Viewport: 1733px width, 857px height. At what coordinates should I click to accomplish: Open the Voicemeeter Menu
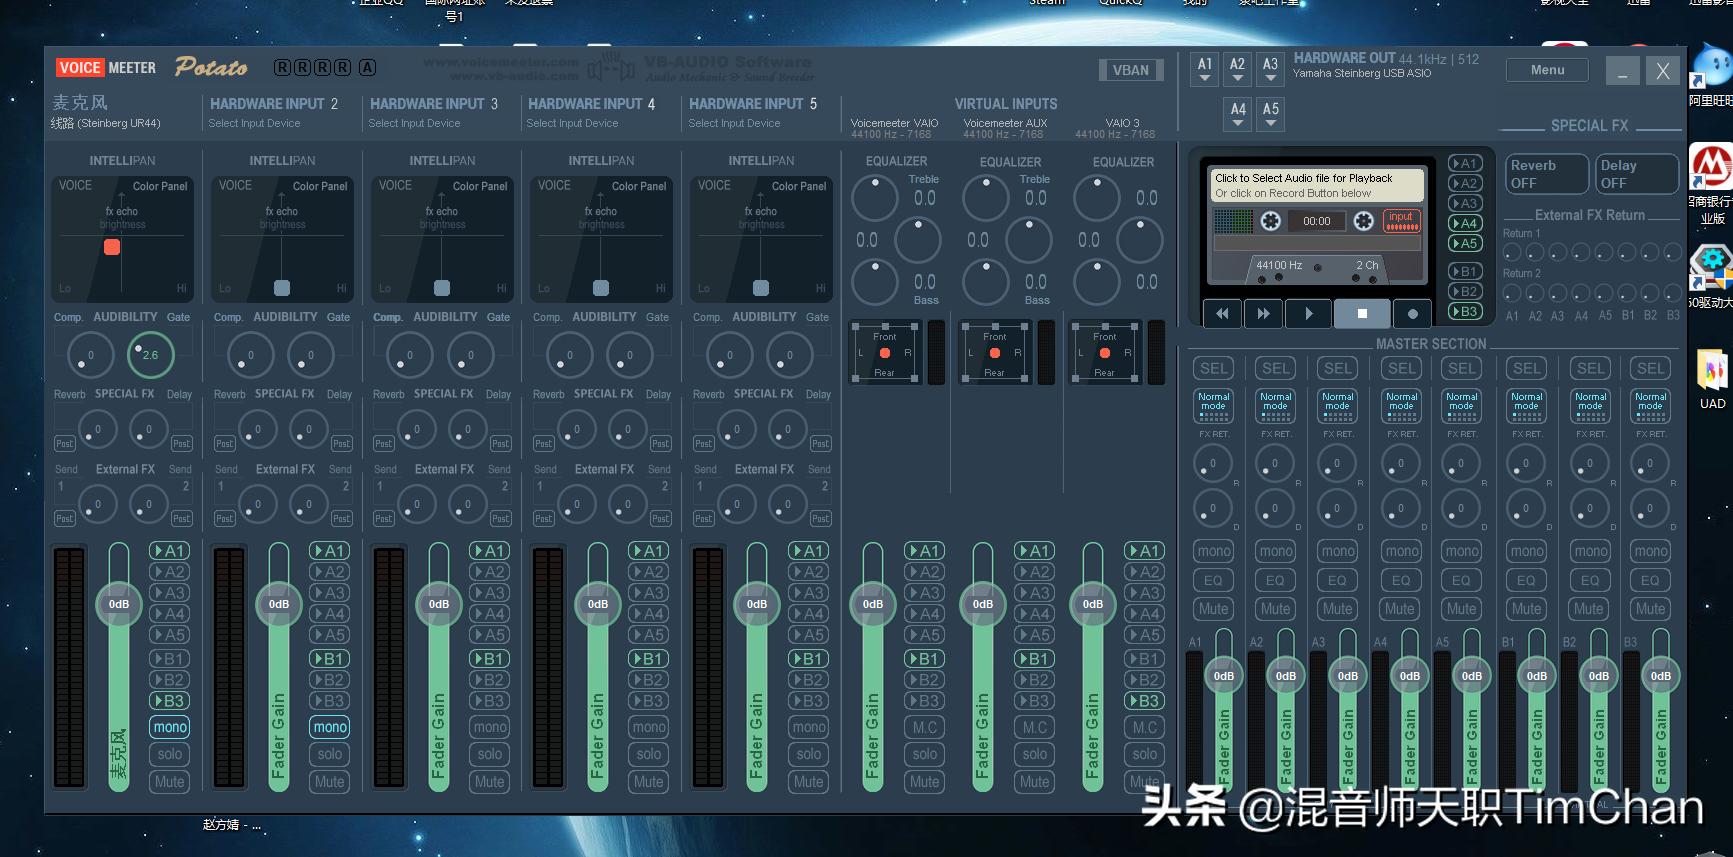point(1547,70)
